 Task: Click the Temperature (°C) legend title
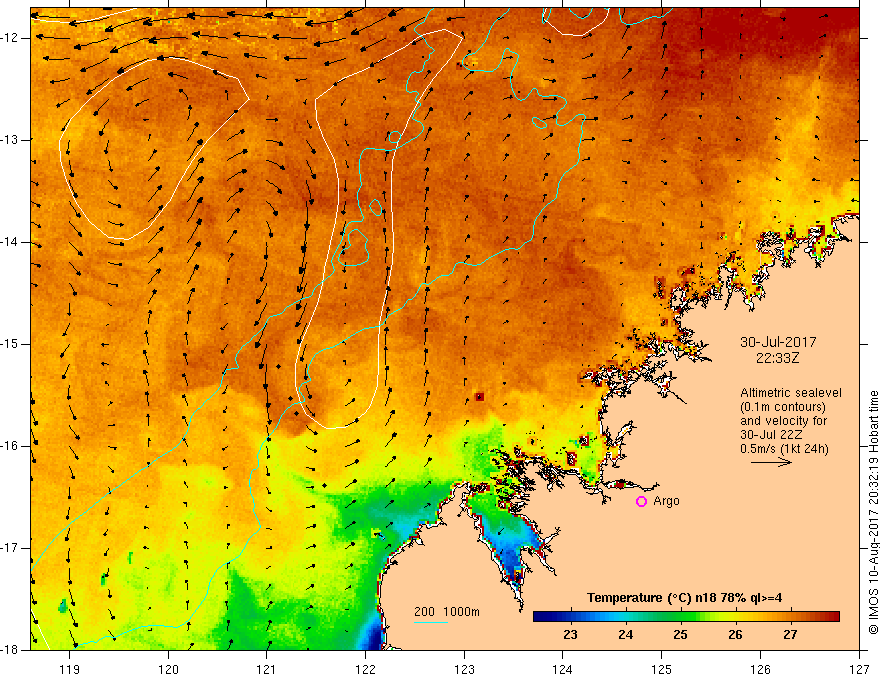pos(684,598)
